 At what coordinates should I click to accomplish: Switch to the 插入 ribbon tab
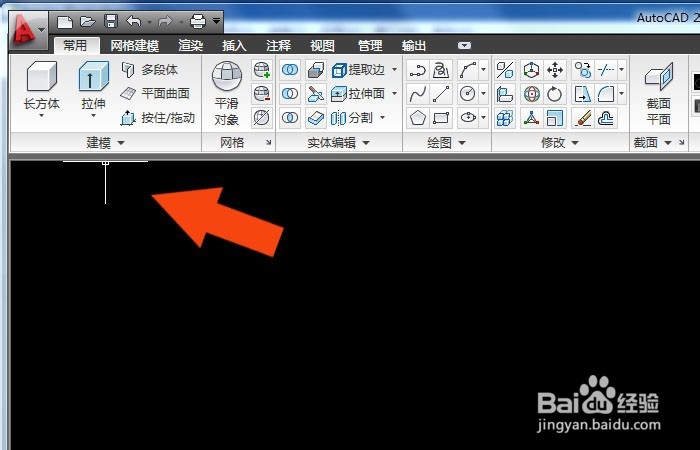(x=234, y=45)
